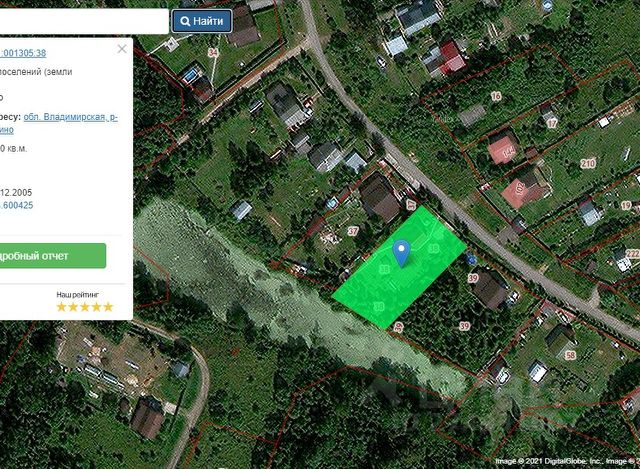Click the magnifier icon in Найти button
This screenshot has width=640, height=469.
tap(185, 21)
